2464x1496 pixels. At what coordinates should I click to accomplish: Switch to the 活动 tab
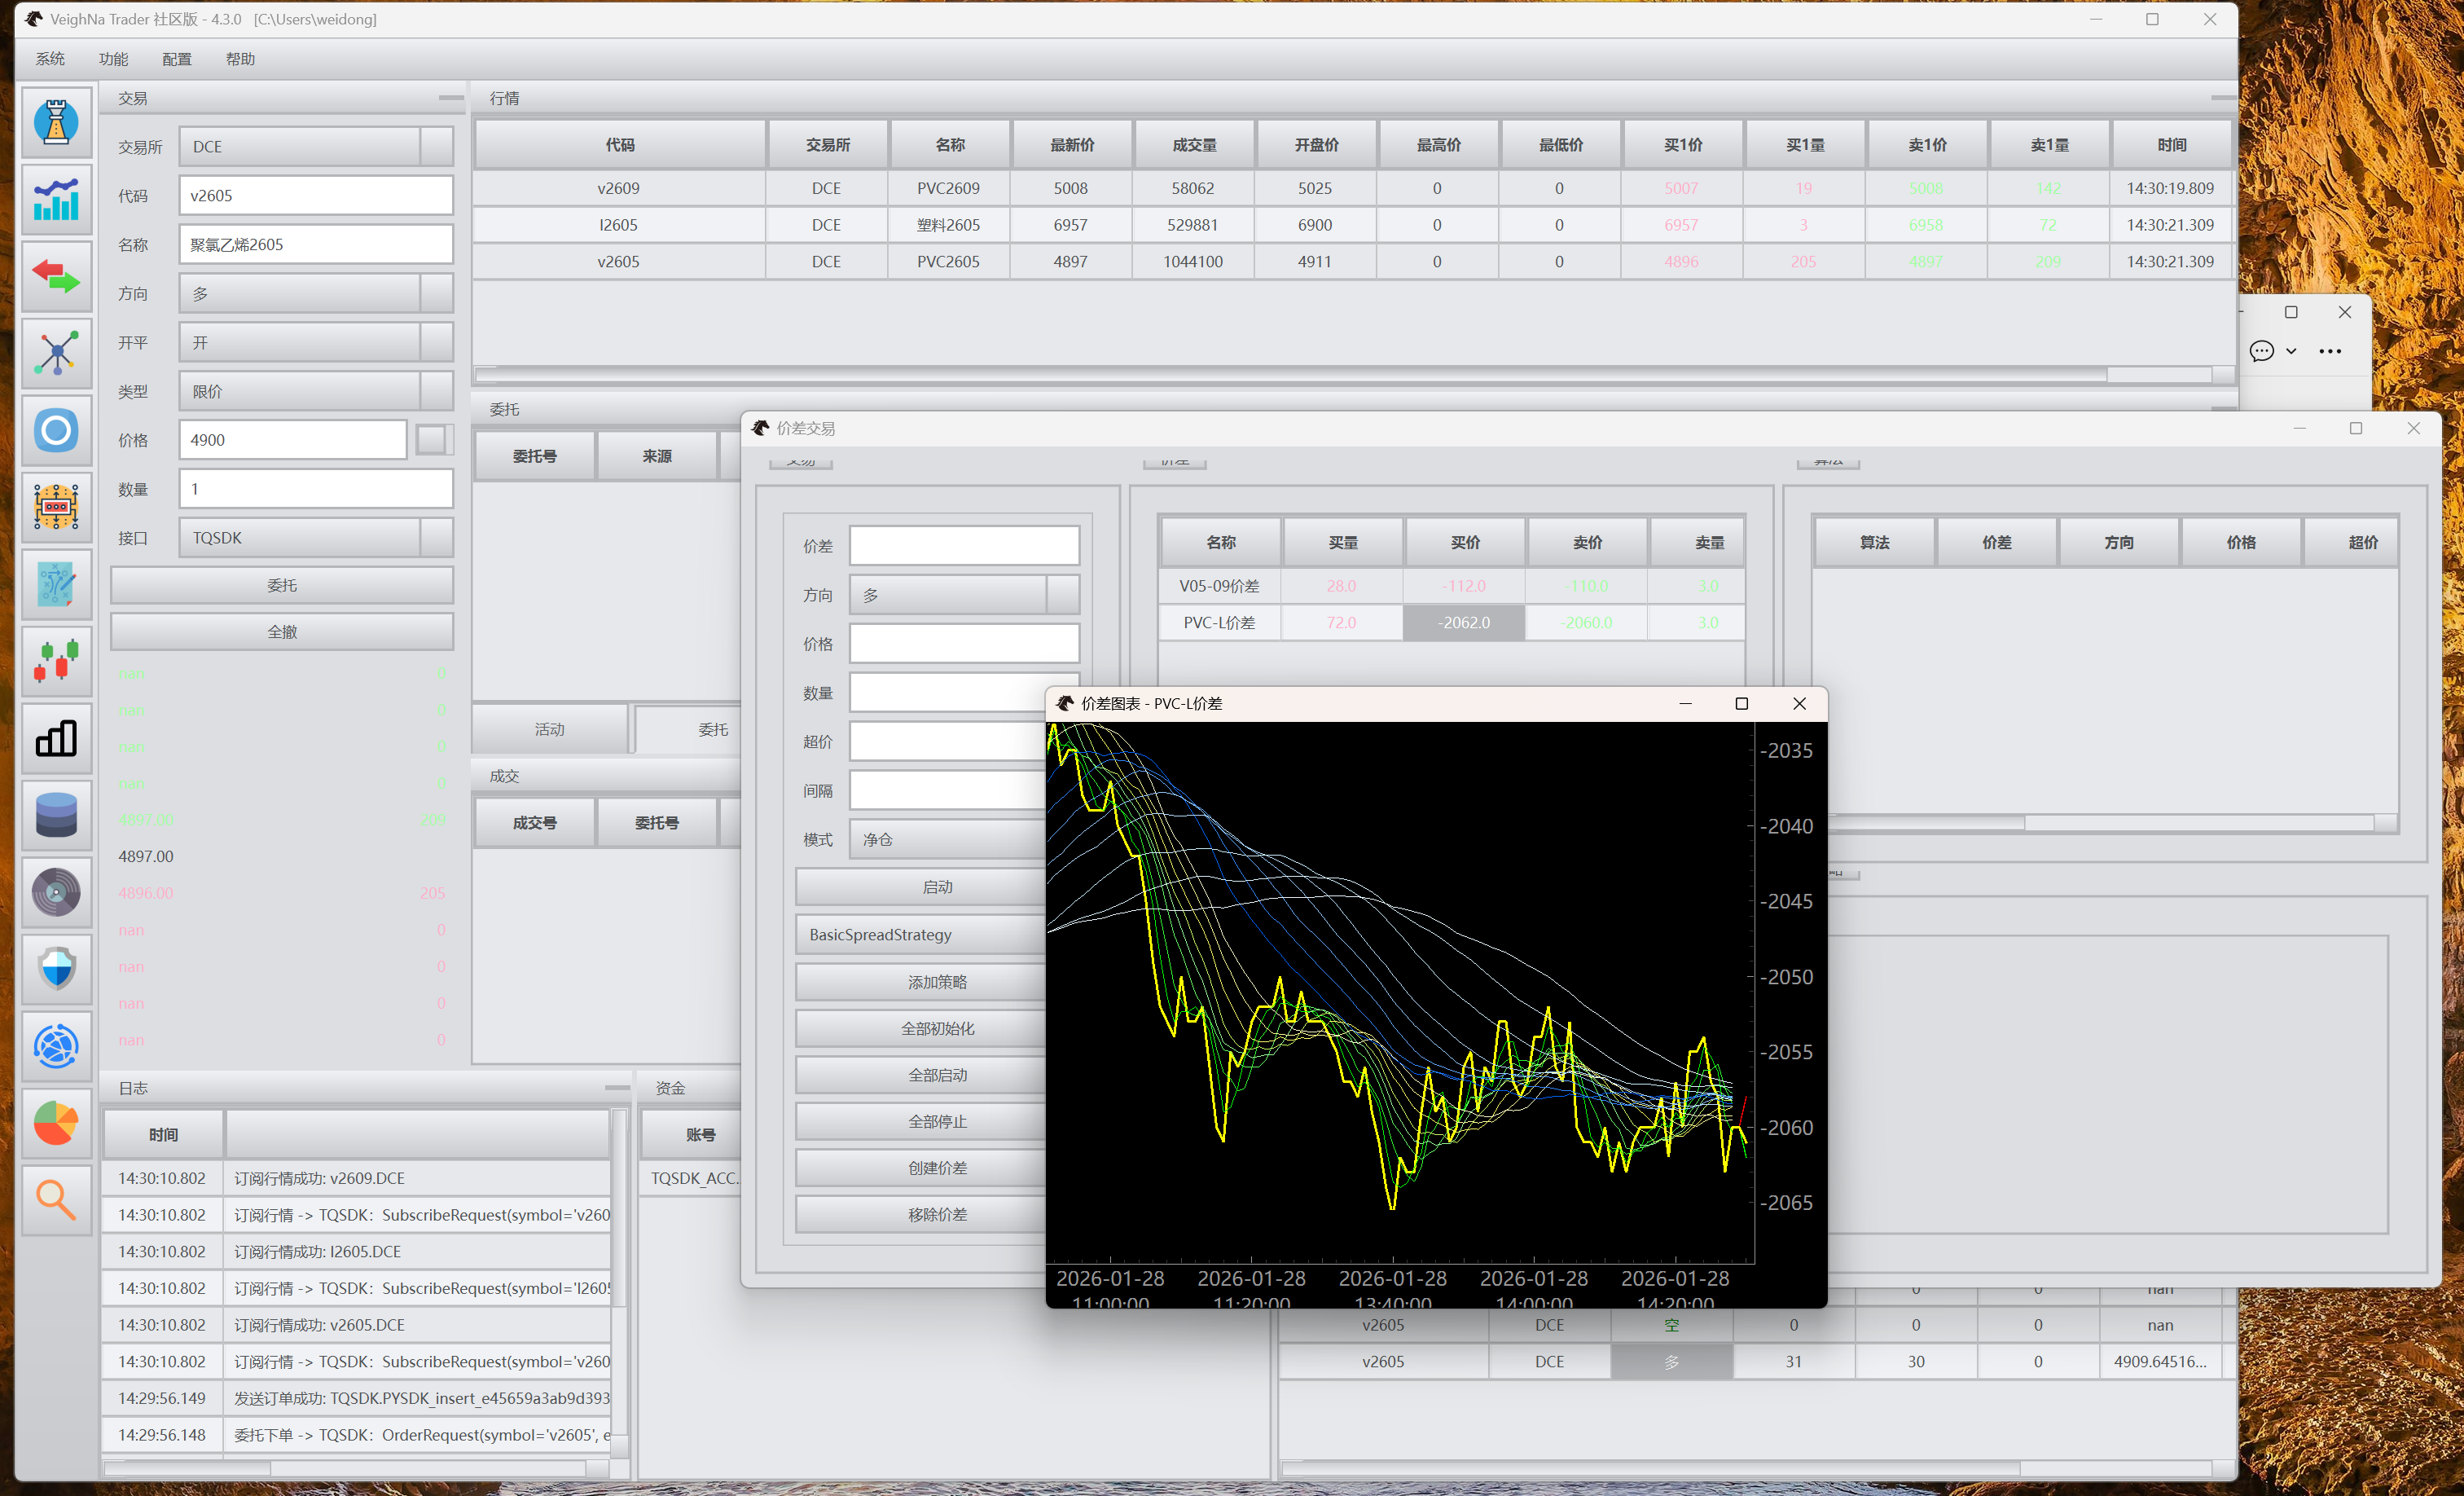[x=549, y=729]
